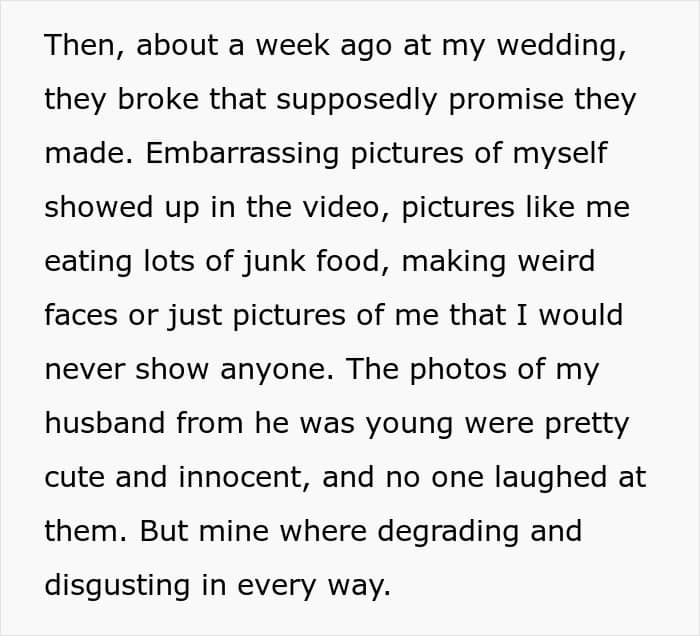Click the word "myself" in the third line
This screenshot has height=636, width=700.
(x=558, y=154)
